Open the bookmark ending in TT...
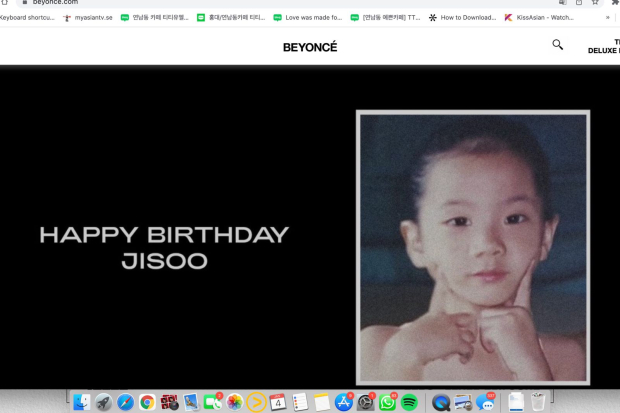The image size is (620, 413). coord(386,17)
